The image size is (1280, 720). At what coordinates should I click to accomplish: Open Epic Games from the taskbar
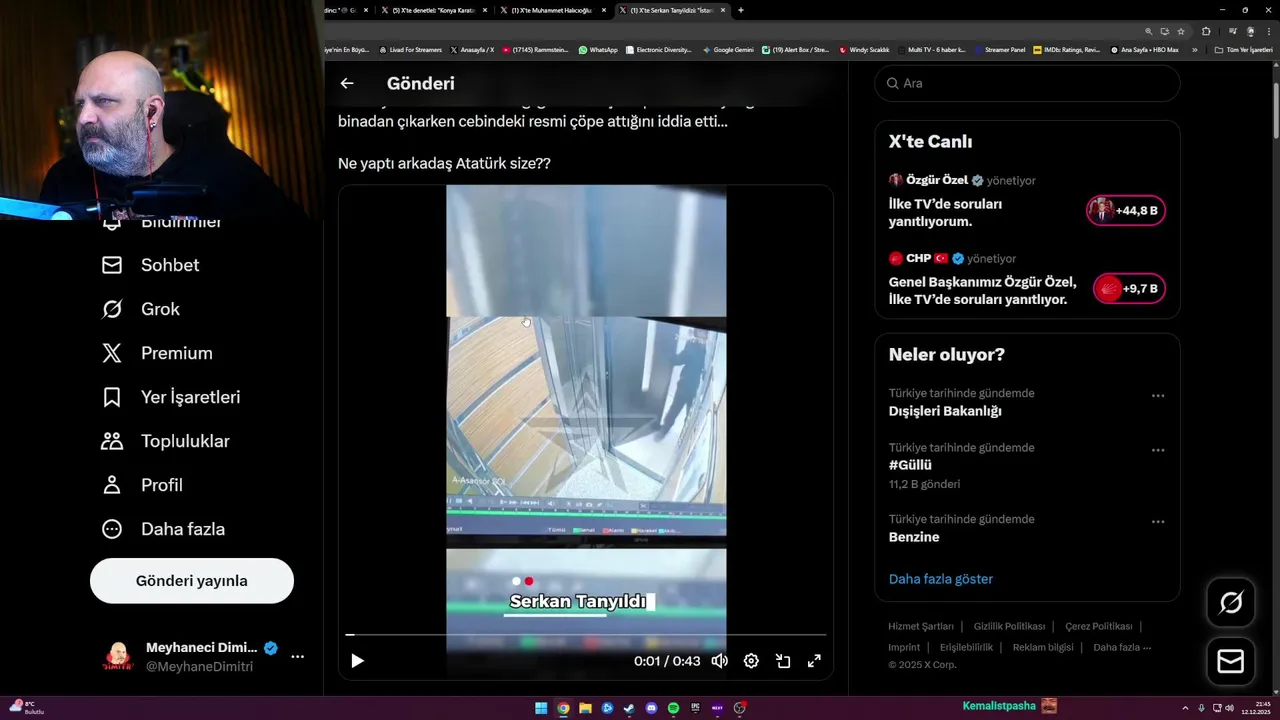click(695, 708)
